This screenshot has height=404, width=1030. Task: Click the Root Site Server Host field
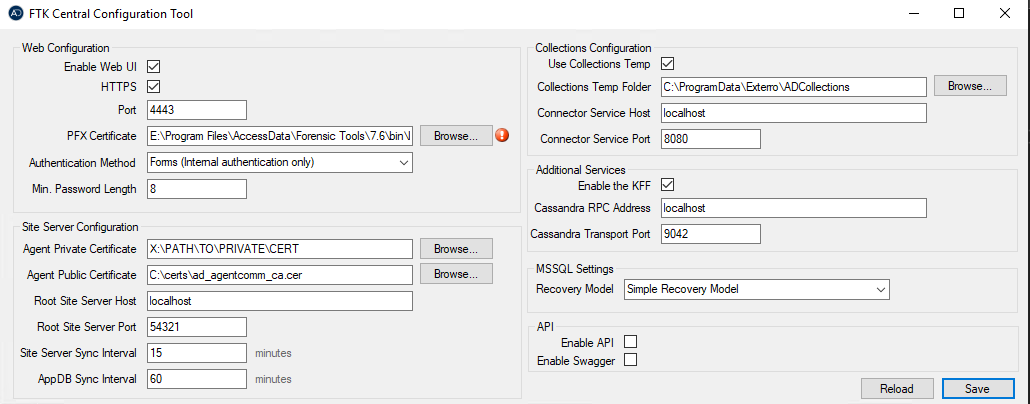tap(280, 301)
